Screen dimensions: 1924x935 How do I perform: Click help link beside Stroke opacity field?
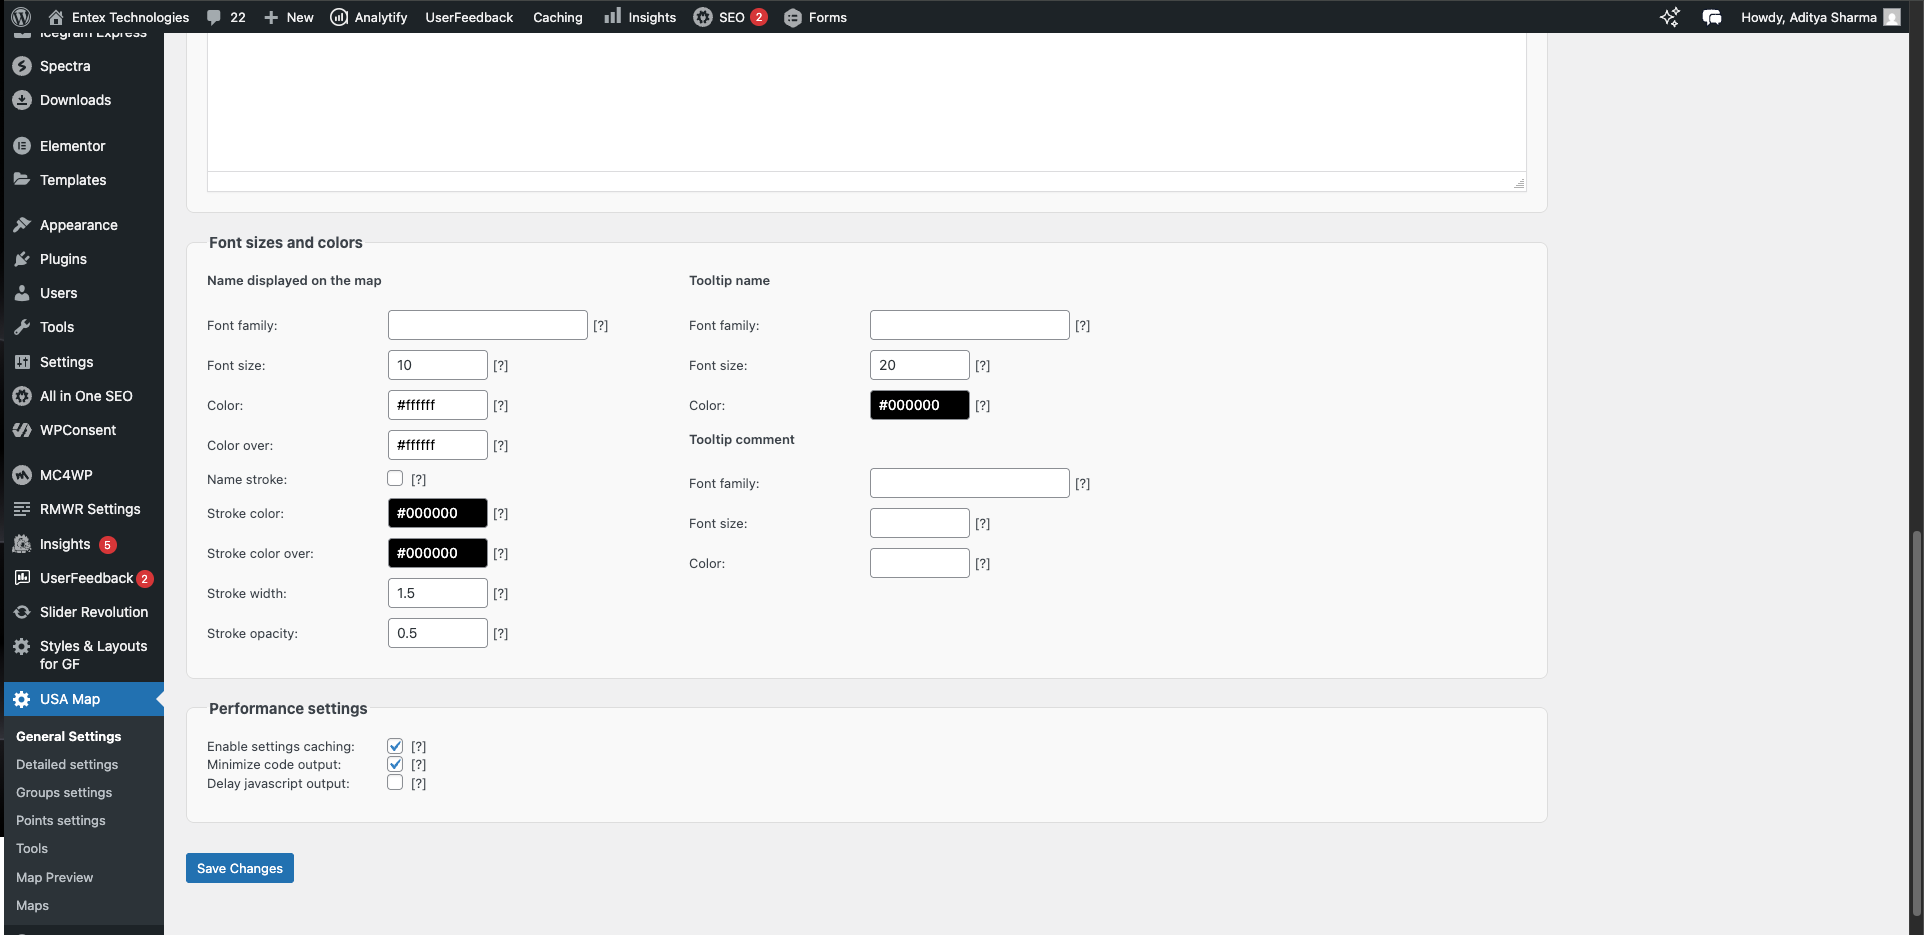500,633
